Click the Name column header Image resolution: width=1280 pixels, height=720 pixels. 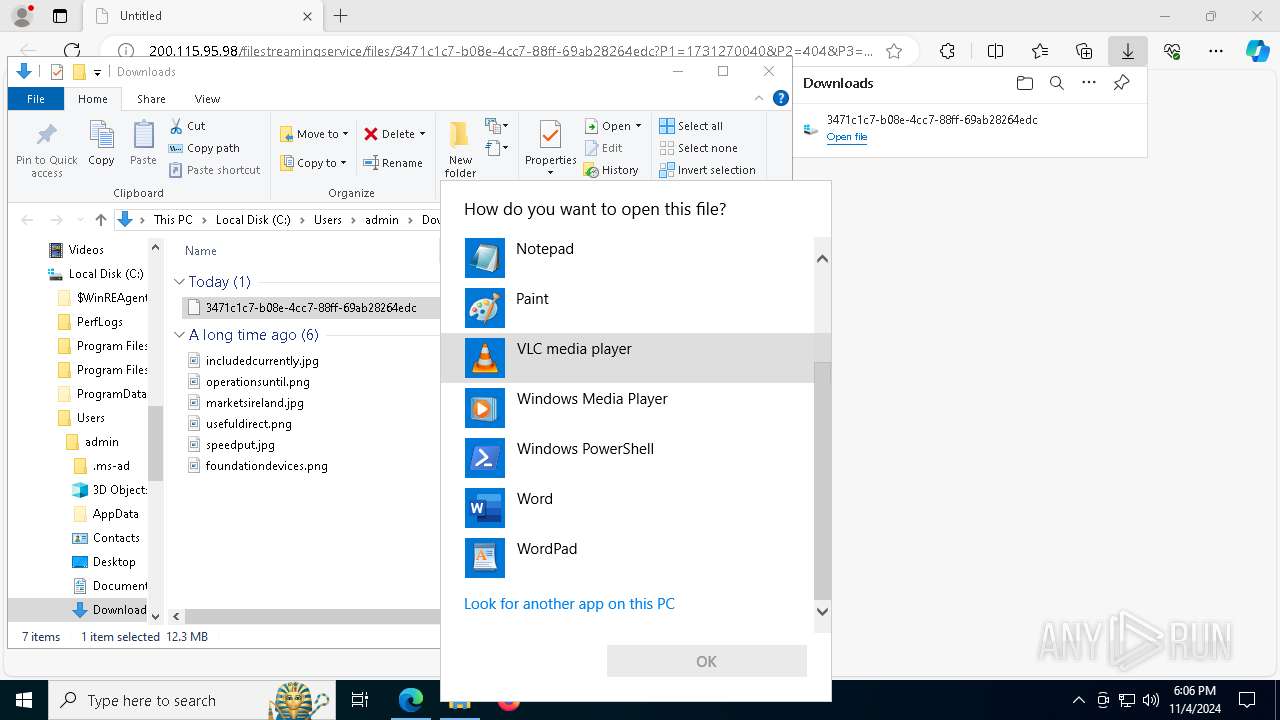(x=201, y=251)
